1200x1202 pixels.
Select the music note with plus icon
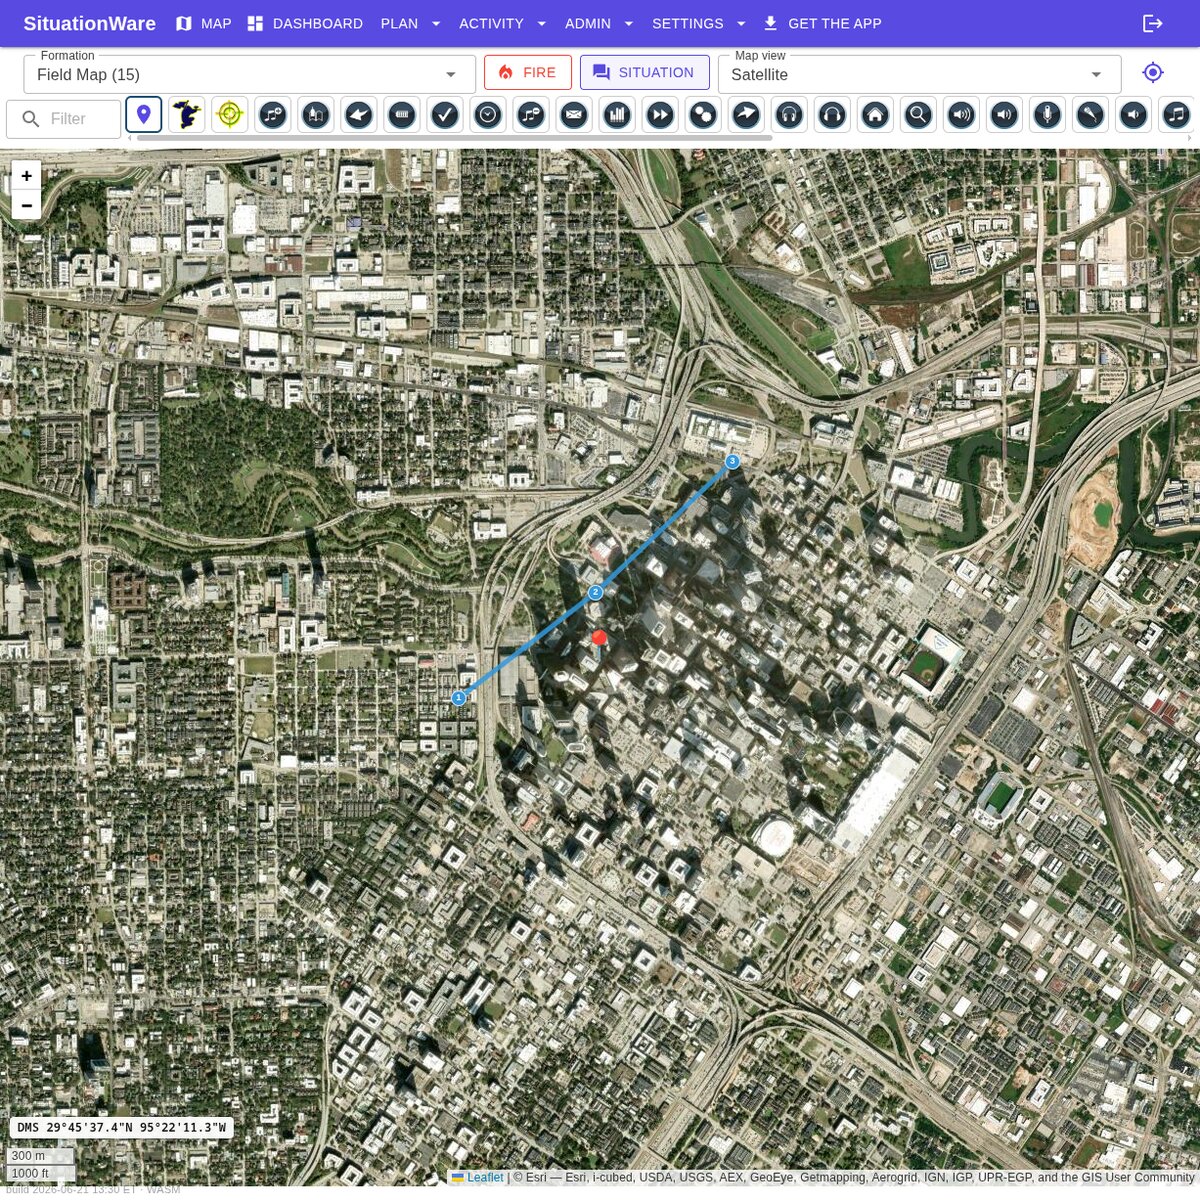click(x=273, y=115)
